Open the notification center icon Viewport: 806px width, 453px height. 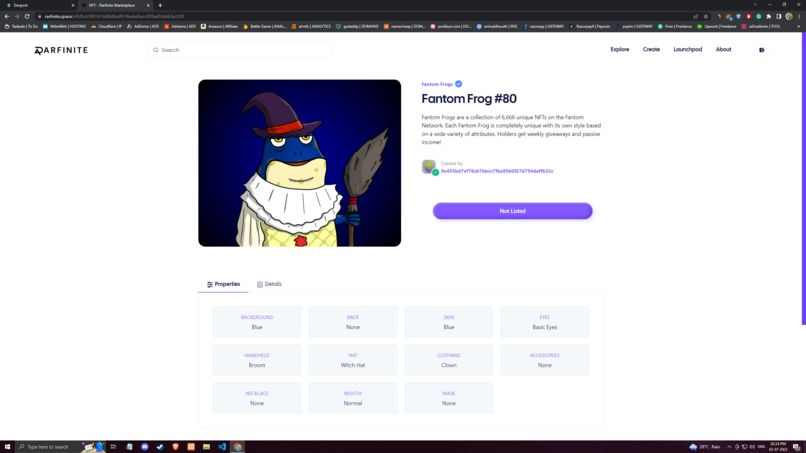(796, 447)
